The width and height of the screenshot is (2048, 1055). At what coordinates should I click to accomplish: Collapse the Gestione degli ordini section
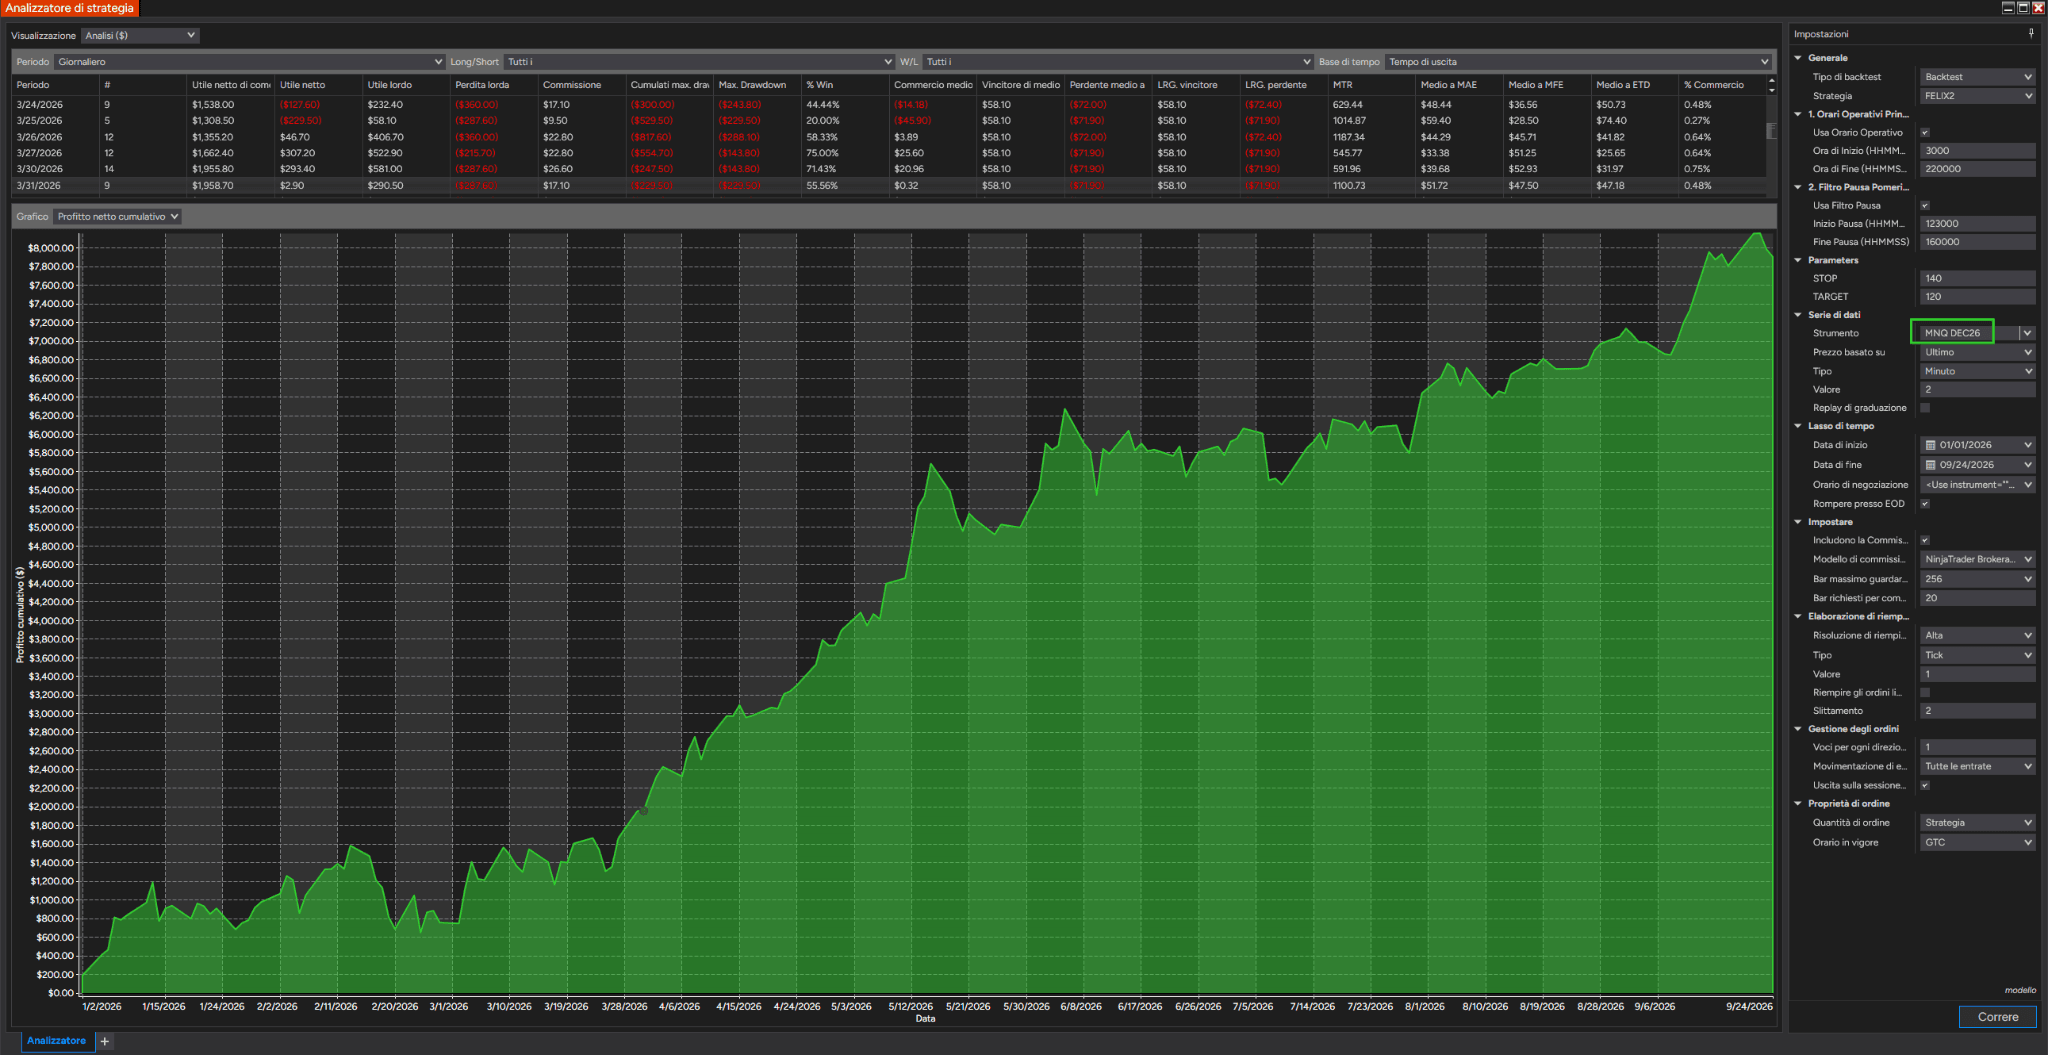1798,729
